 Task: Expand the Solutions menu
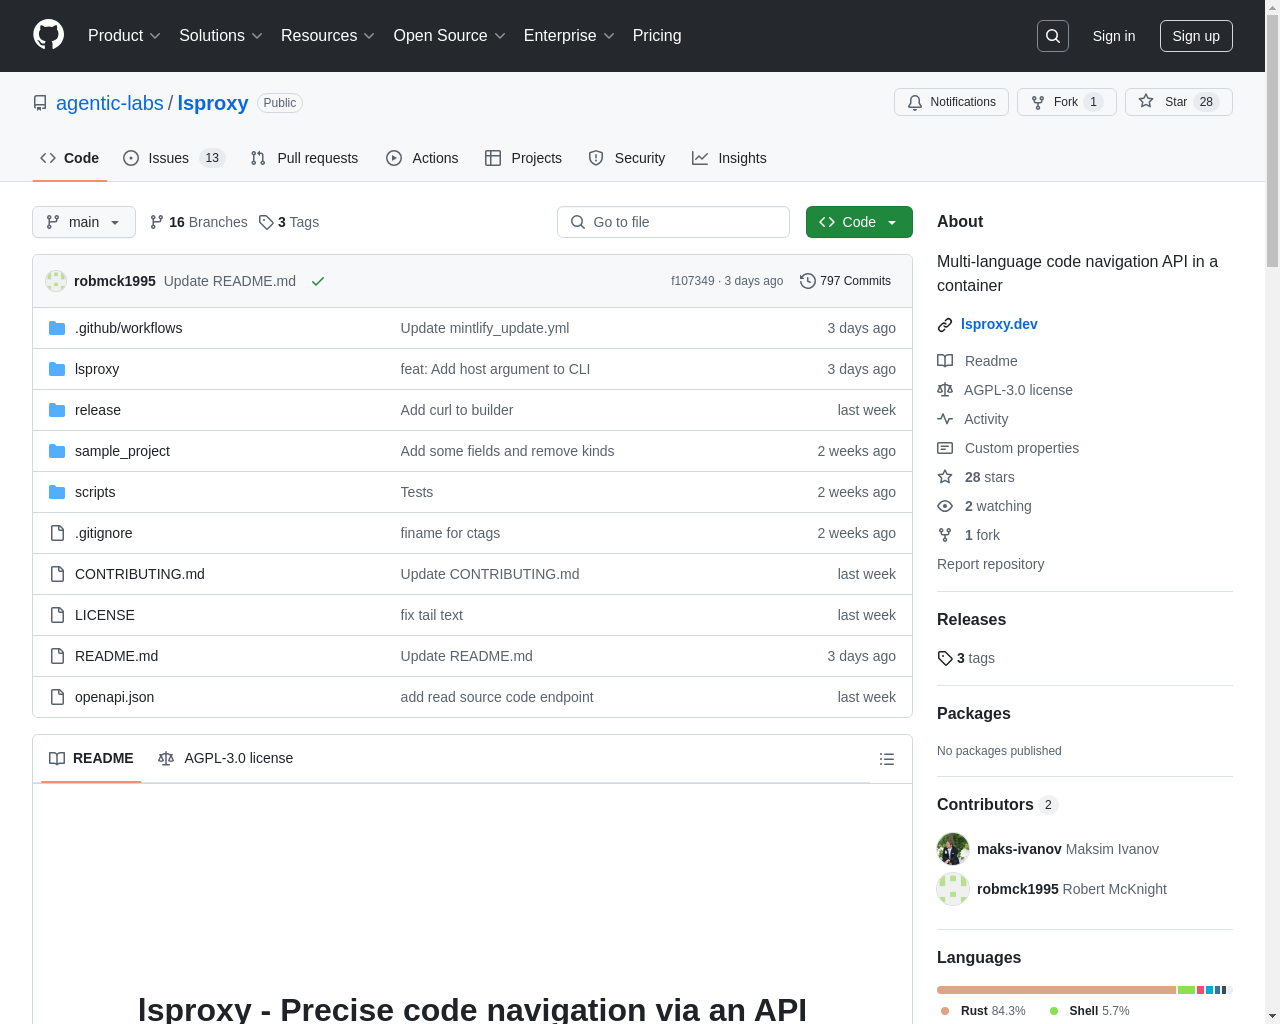(x=221, y=36)
